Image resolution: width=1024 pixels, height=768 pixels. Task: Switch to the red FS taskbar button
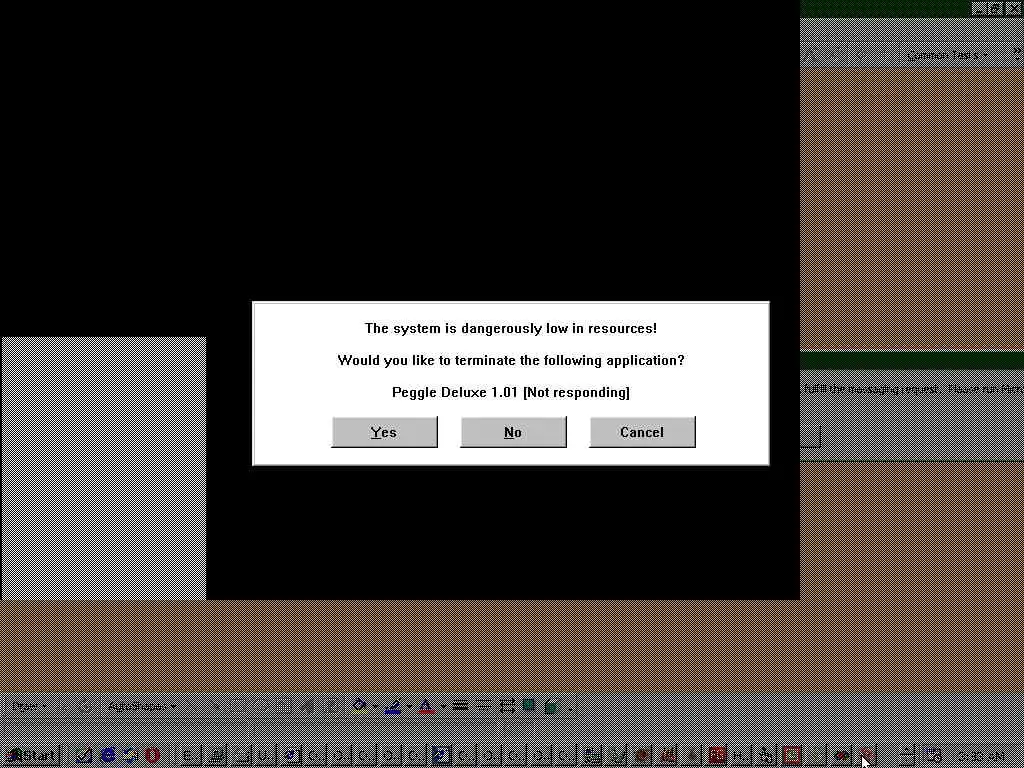[717, 756]
